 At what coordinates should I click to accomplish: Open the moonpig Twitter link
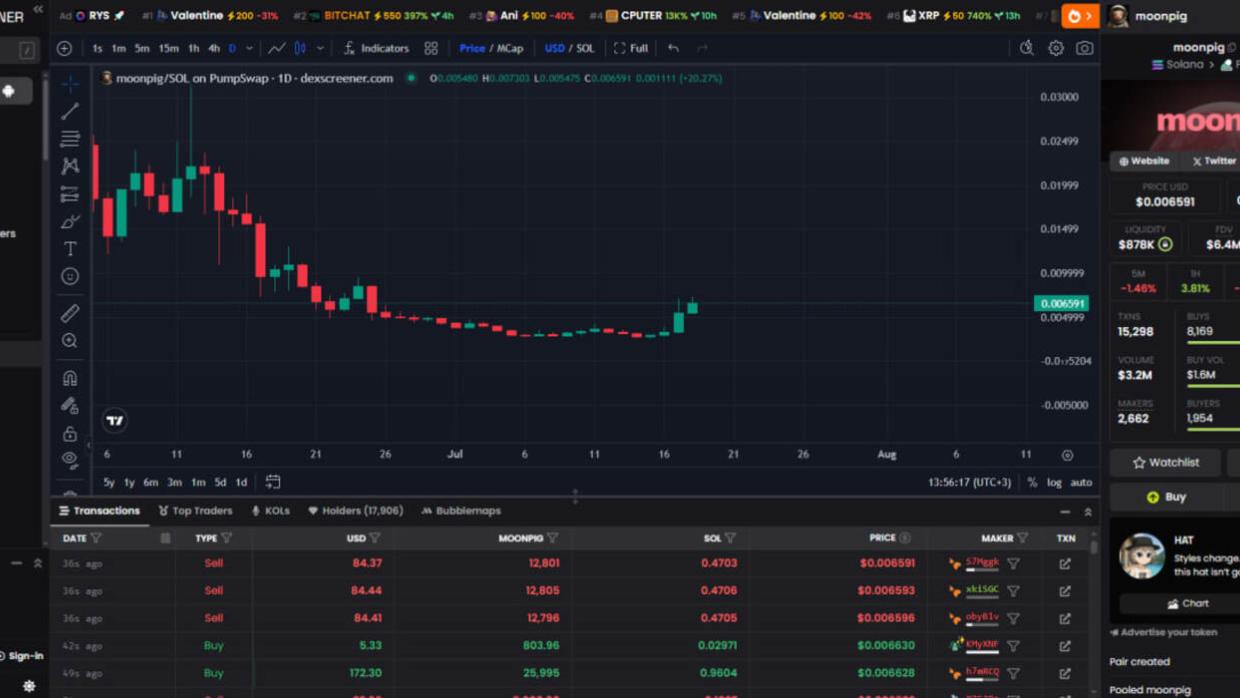click(x=1214, y=161)
